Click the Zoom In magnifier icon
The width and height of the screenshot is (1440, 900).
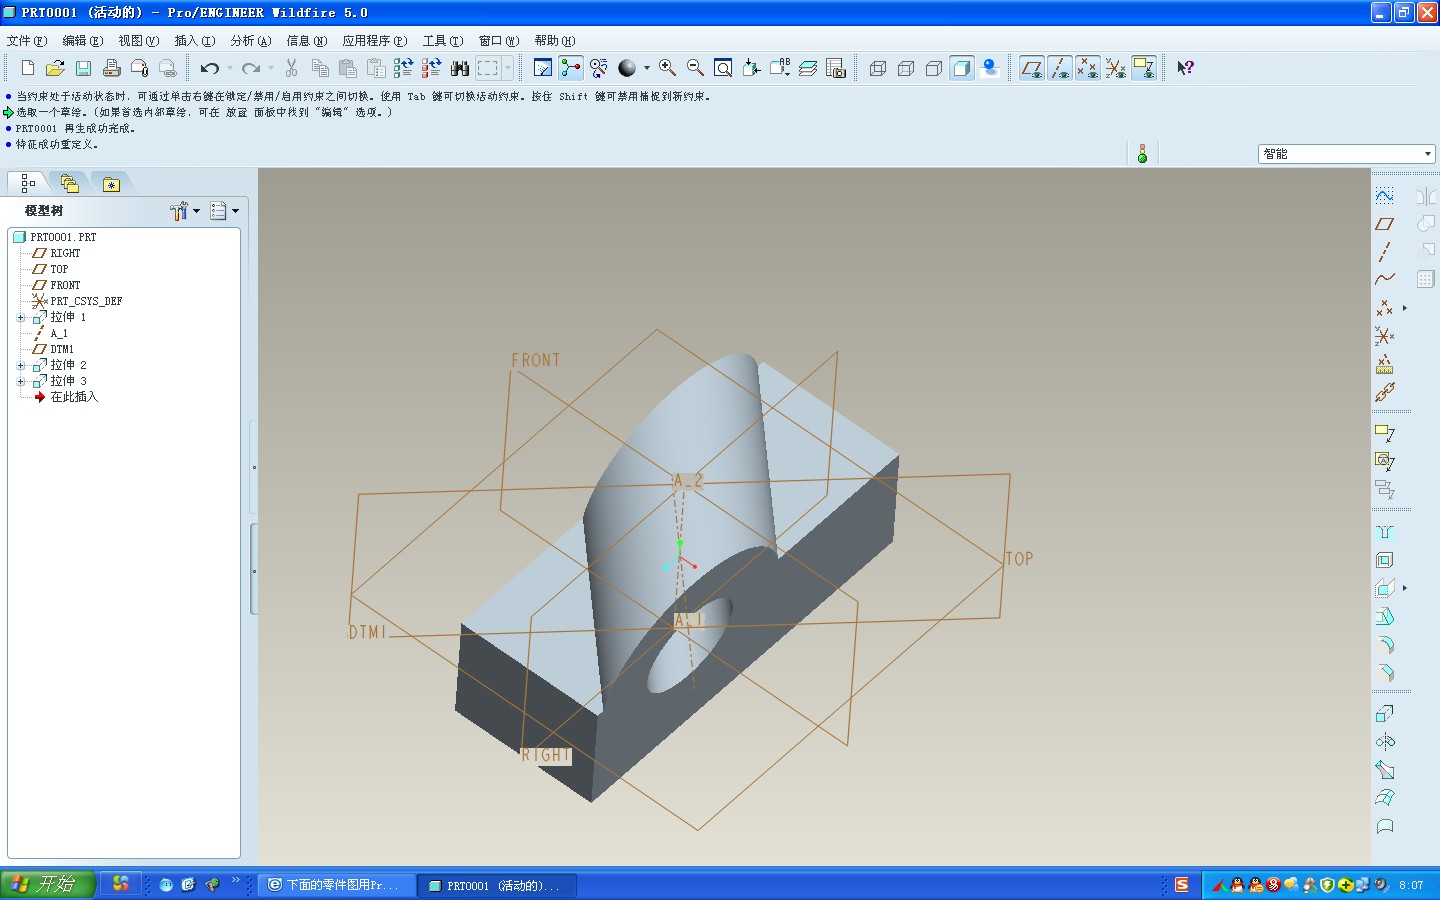point(667,68)
